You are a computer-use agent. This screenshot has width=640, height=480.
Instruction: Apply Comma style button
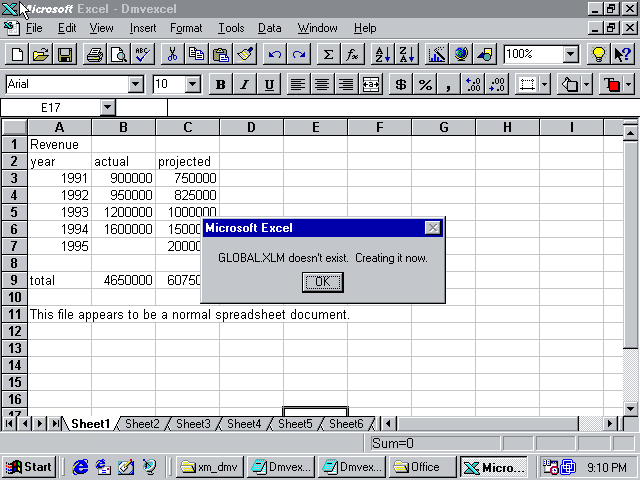click(449, 84)
